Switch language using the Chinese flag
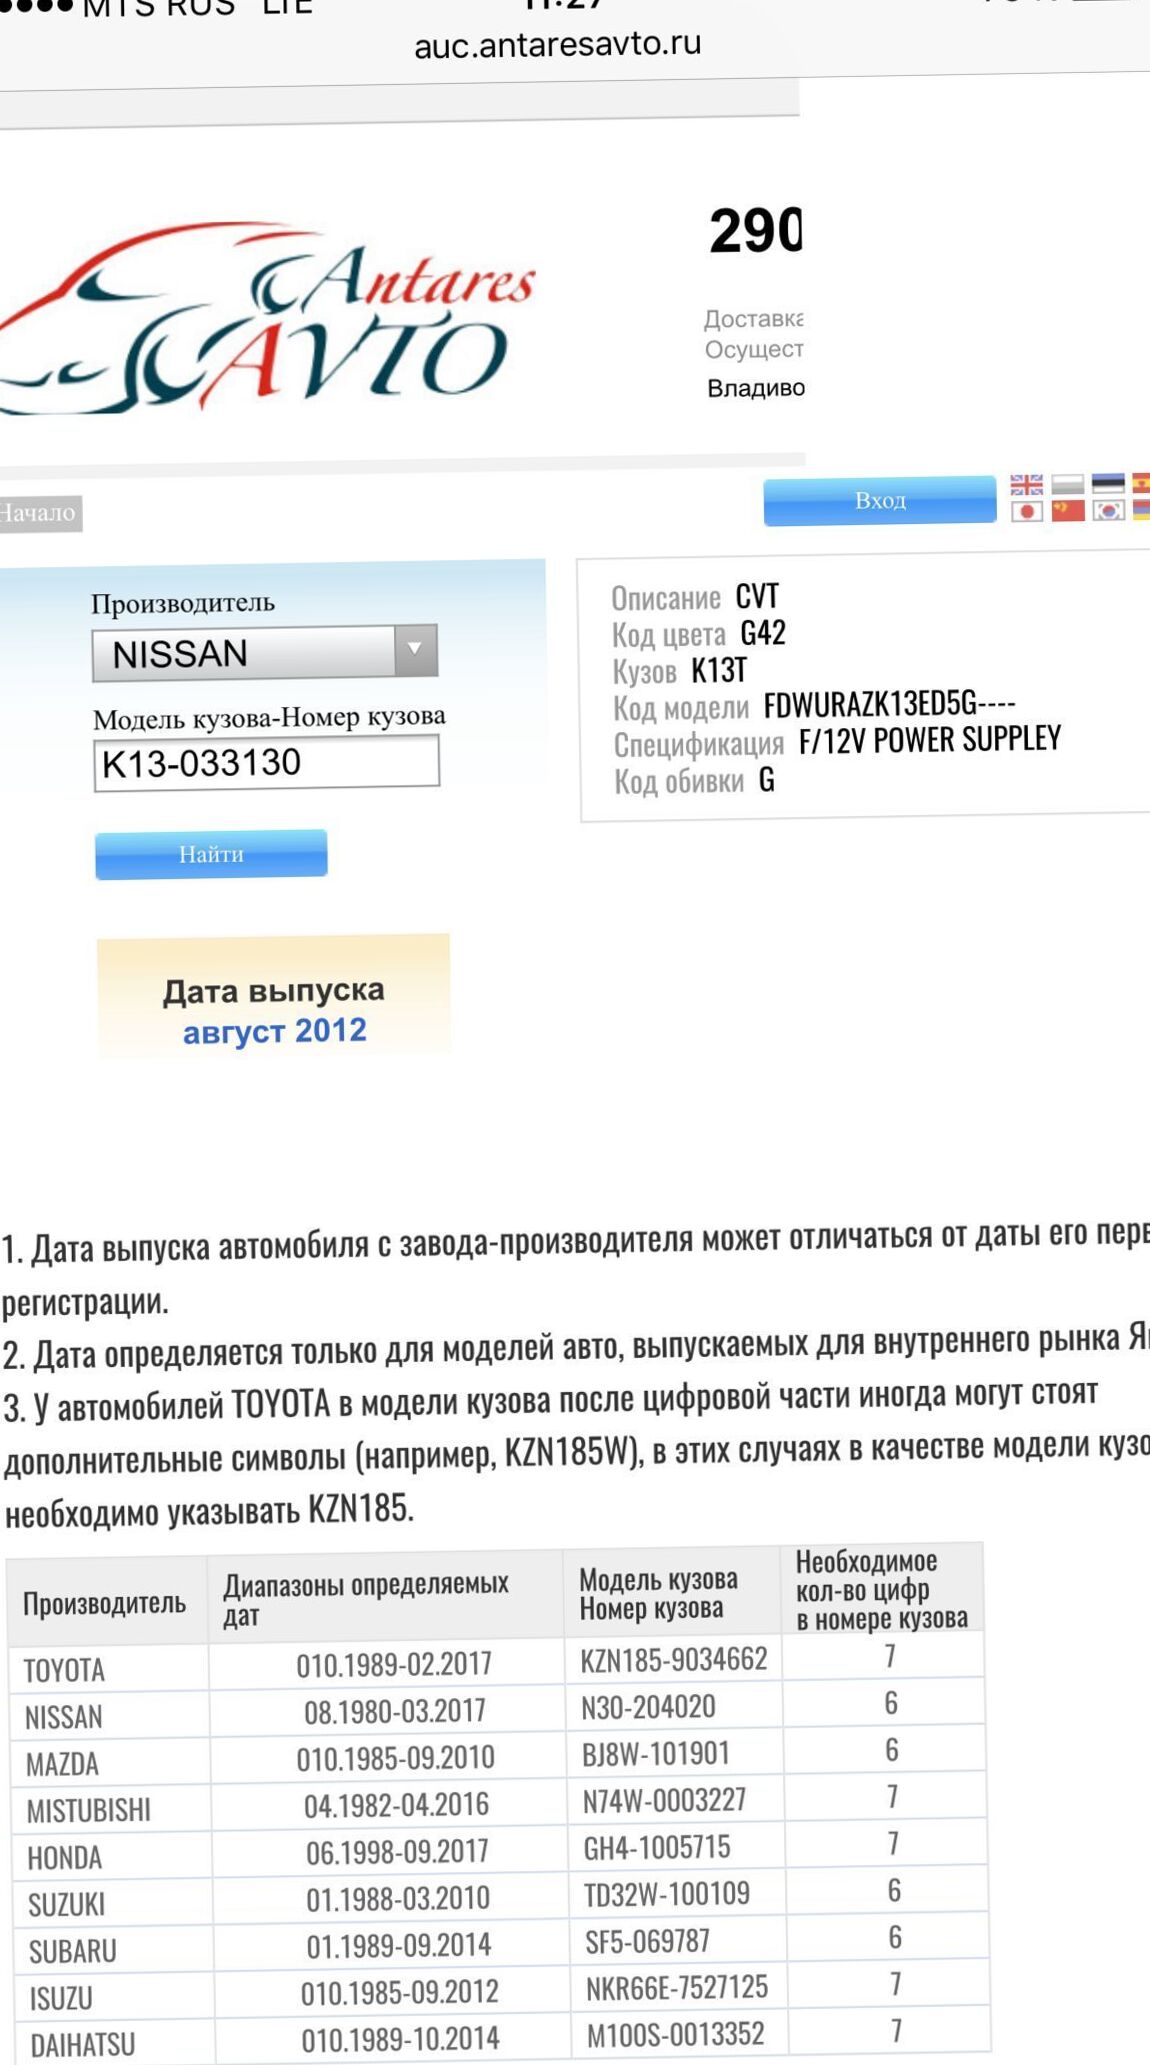 click(1068, 510)
